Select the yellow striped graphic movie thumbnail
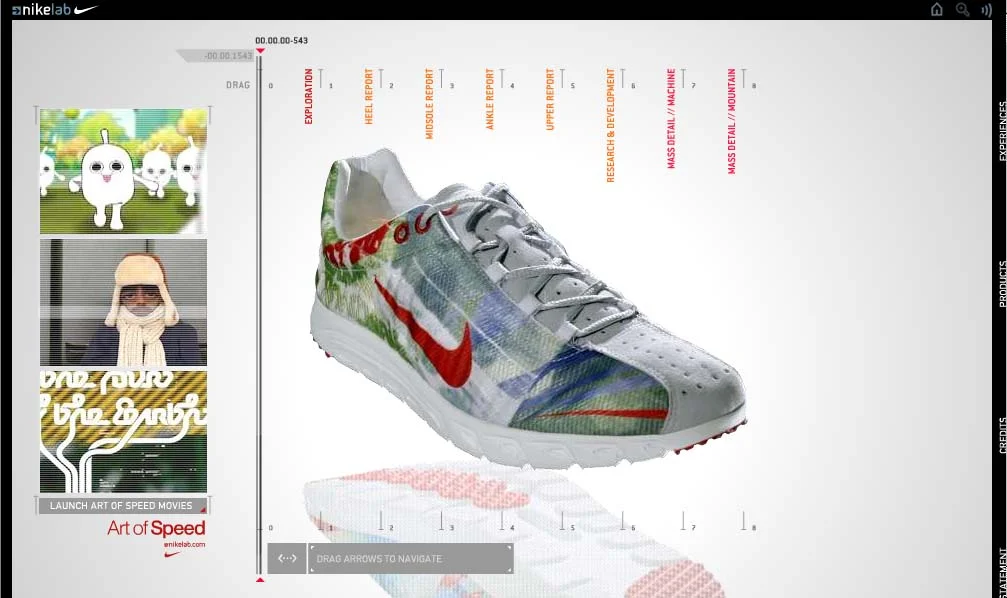This screenshot has height=598, width=1007. pyautogui.click(x=123, y=431)
